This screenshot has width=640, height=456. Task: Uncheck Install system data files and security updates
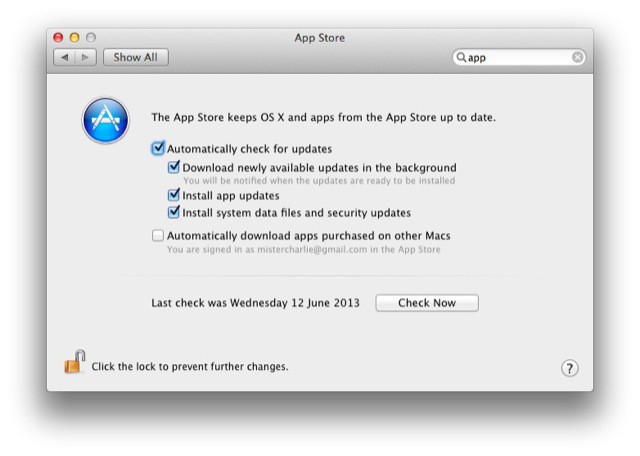174,212
